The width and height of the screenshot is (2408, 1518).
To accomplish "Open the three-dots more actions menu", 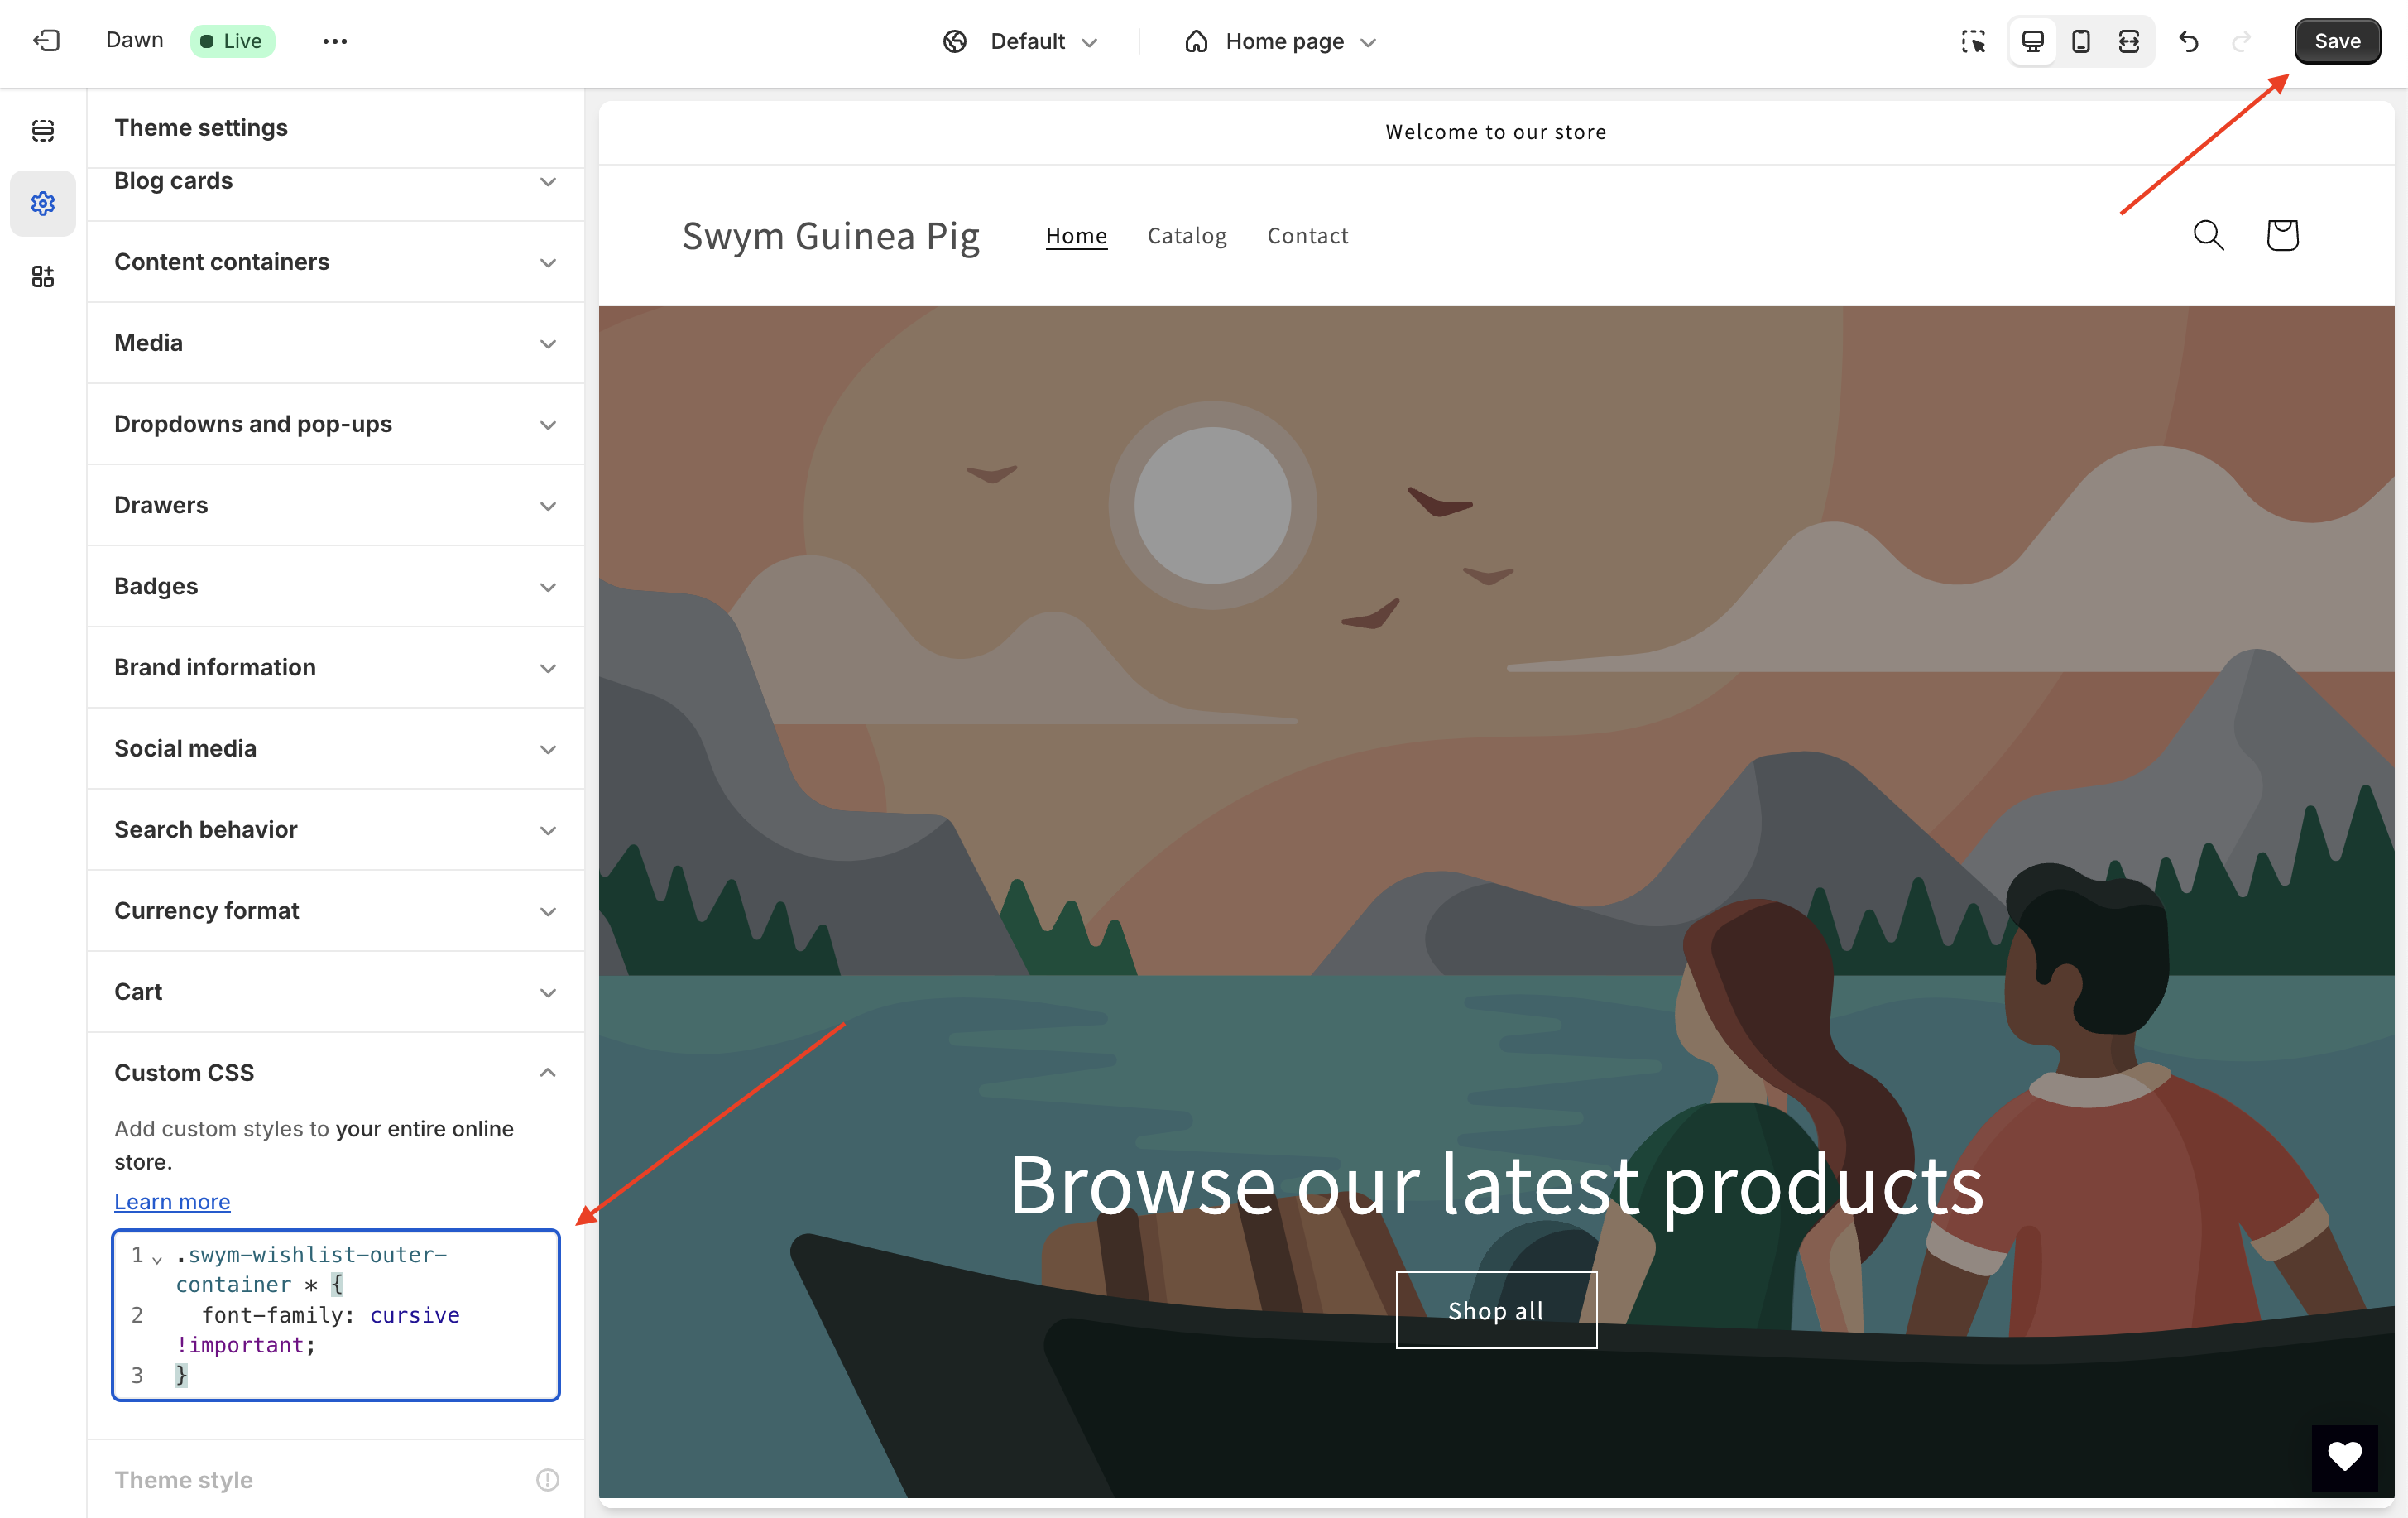I will tap(335, 41).
